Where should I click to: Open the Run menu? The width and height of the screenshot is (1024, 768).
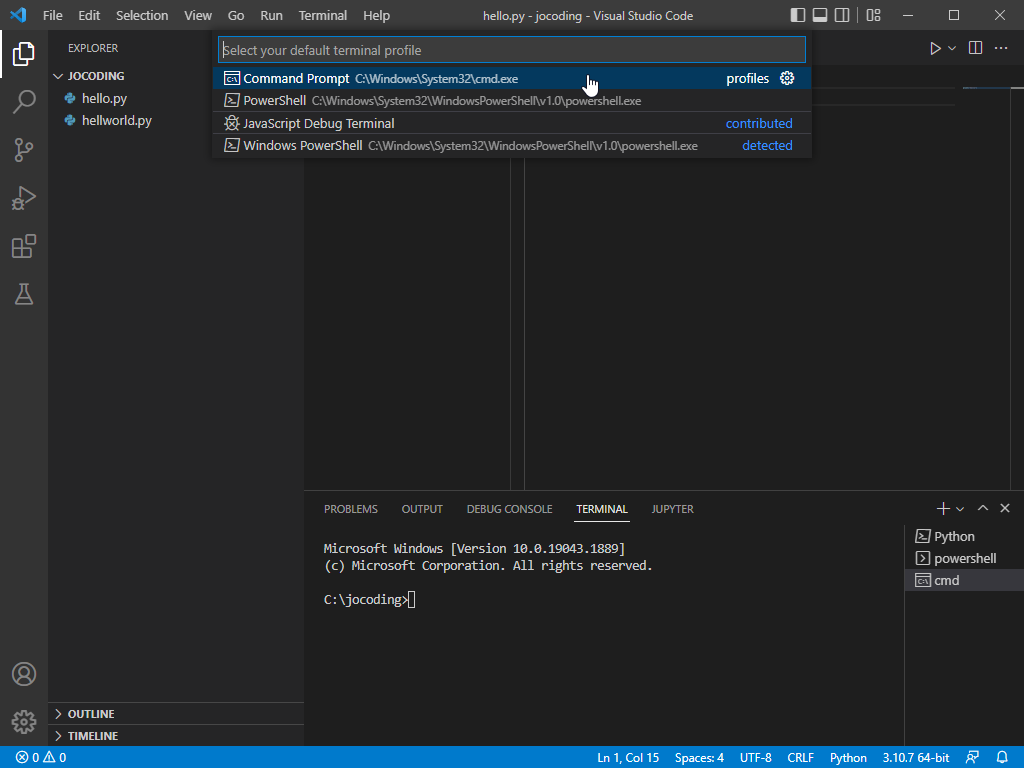point(271,15)
